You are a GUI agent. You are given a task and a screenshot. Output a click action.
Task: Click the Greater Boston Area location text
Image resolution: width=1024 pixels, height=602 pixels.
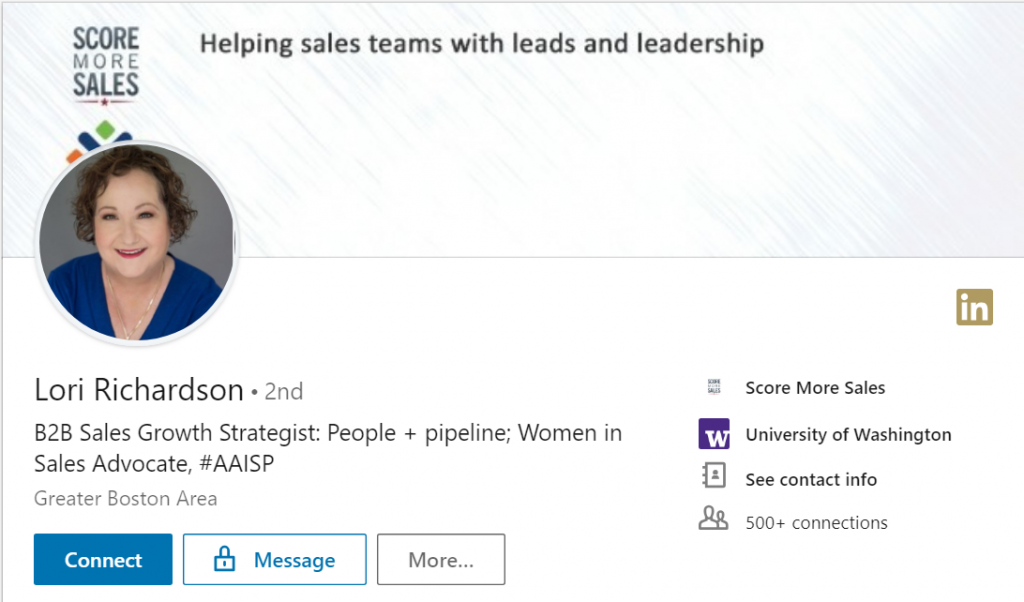tap(125, 498)
